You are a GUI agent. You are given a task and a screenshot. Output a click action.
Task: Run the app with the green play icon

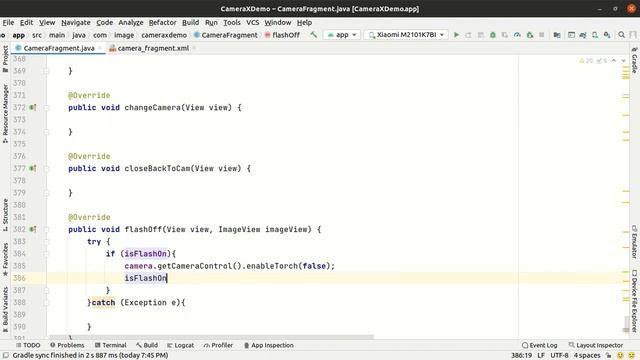click(x=456, y=35)
